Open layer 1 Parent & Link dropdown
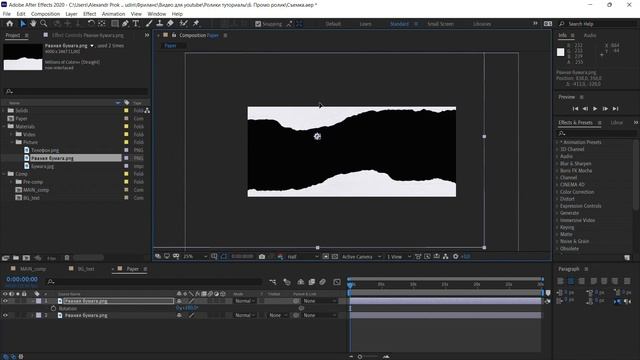This screenshot has height=360, width=640. (320, 301)
